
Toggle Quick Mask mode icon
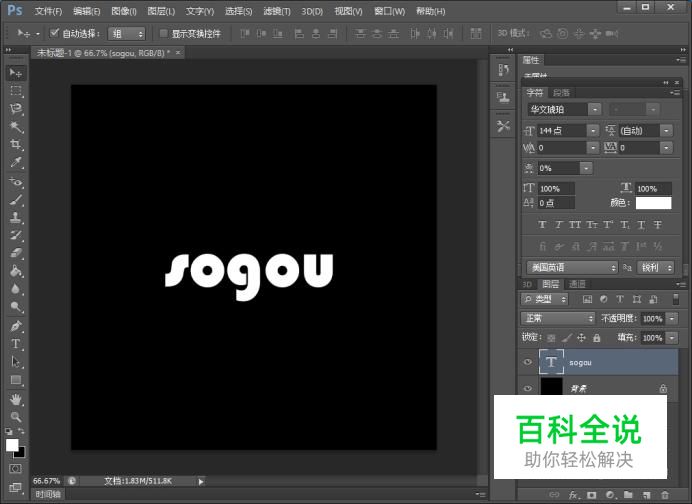[15, 468]
